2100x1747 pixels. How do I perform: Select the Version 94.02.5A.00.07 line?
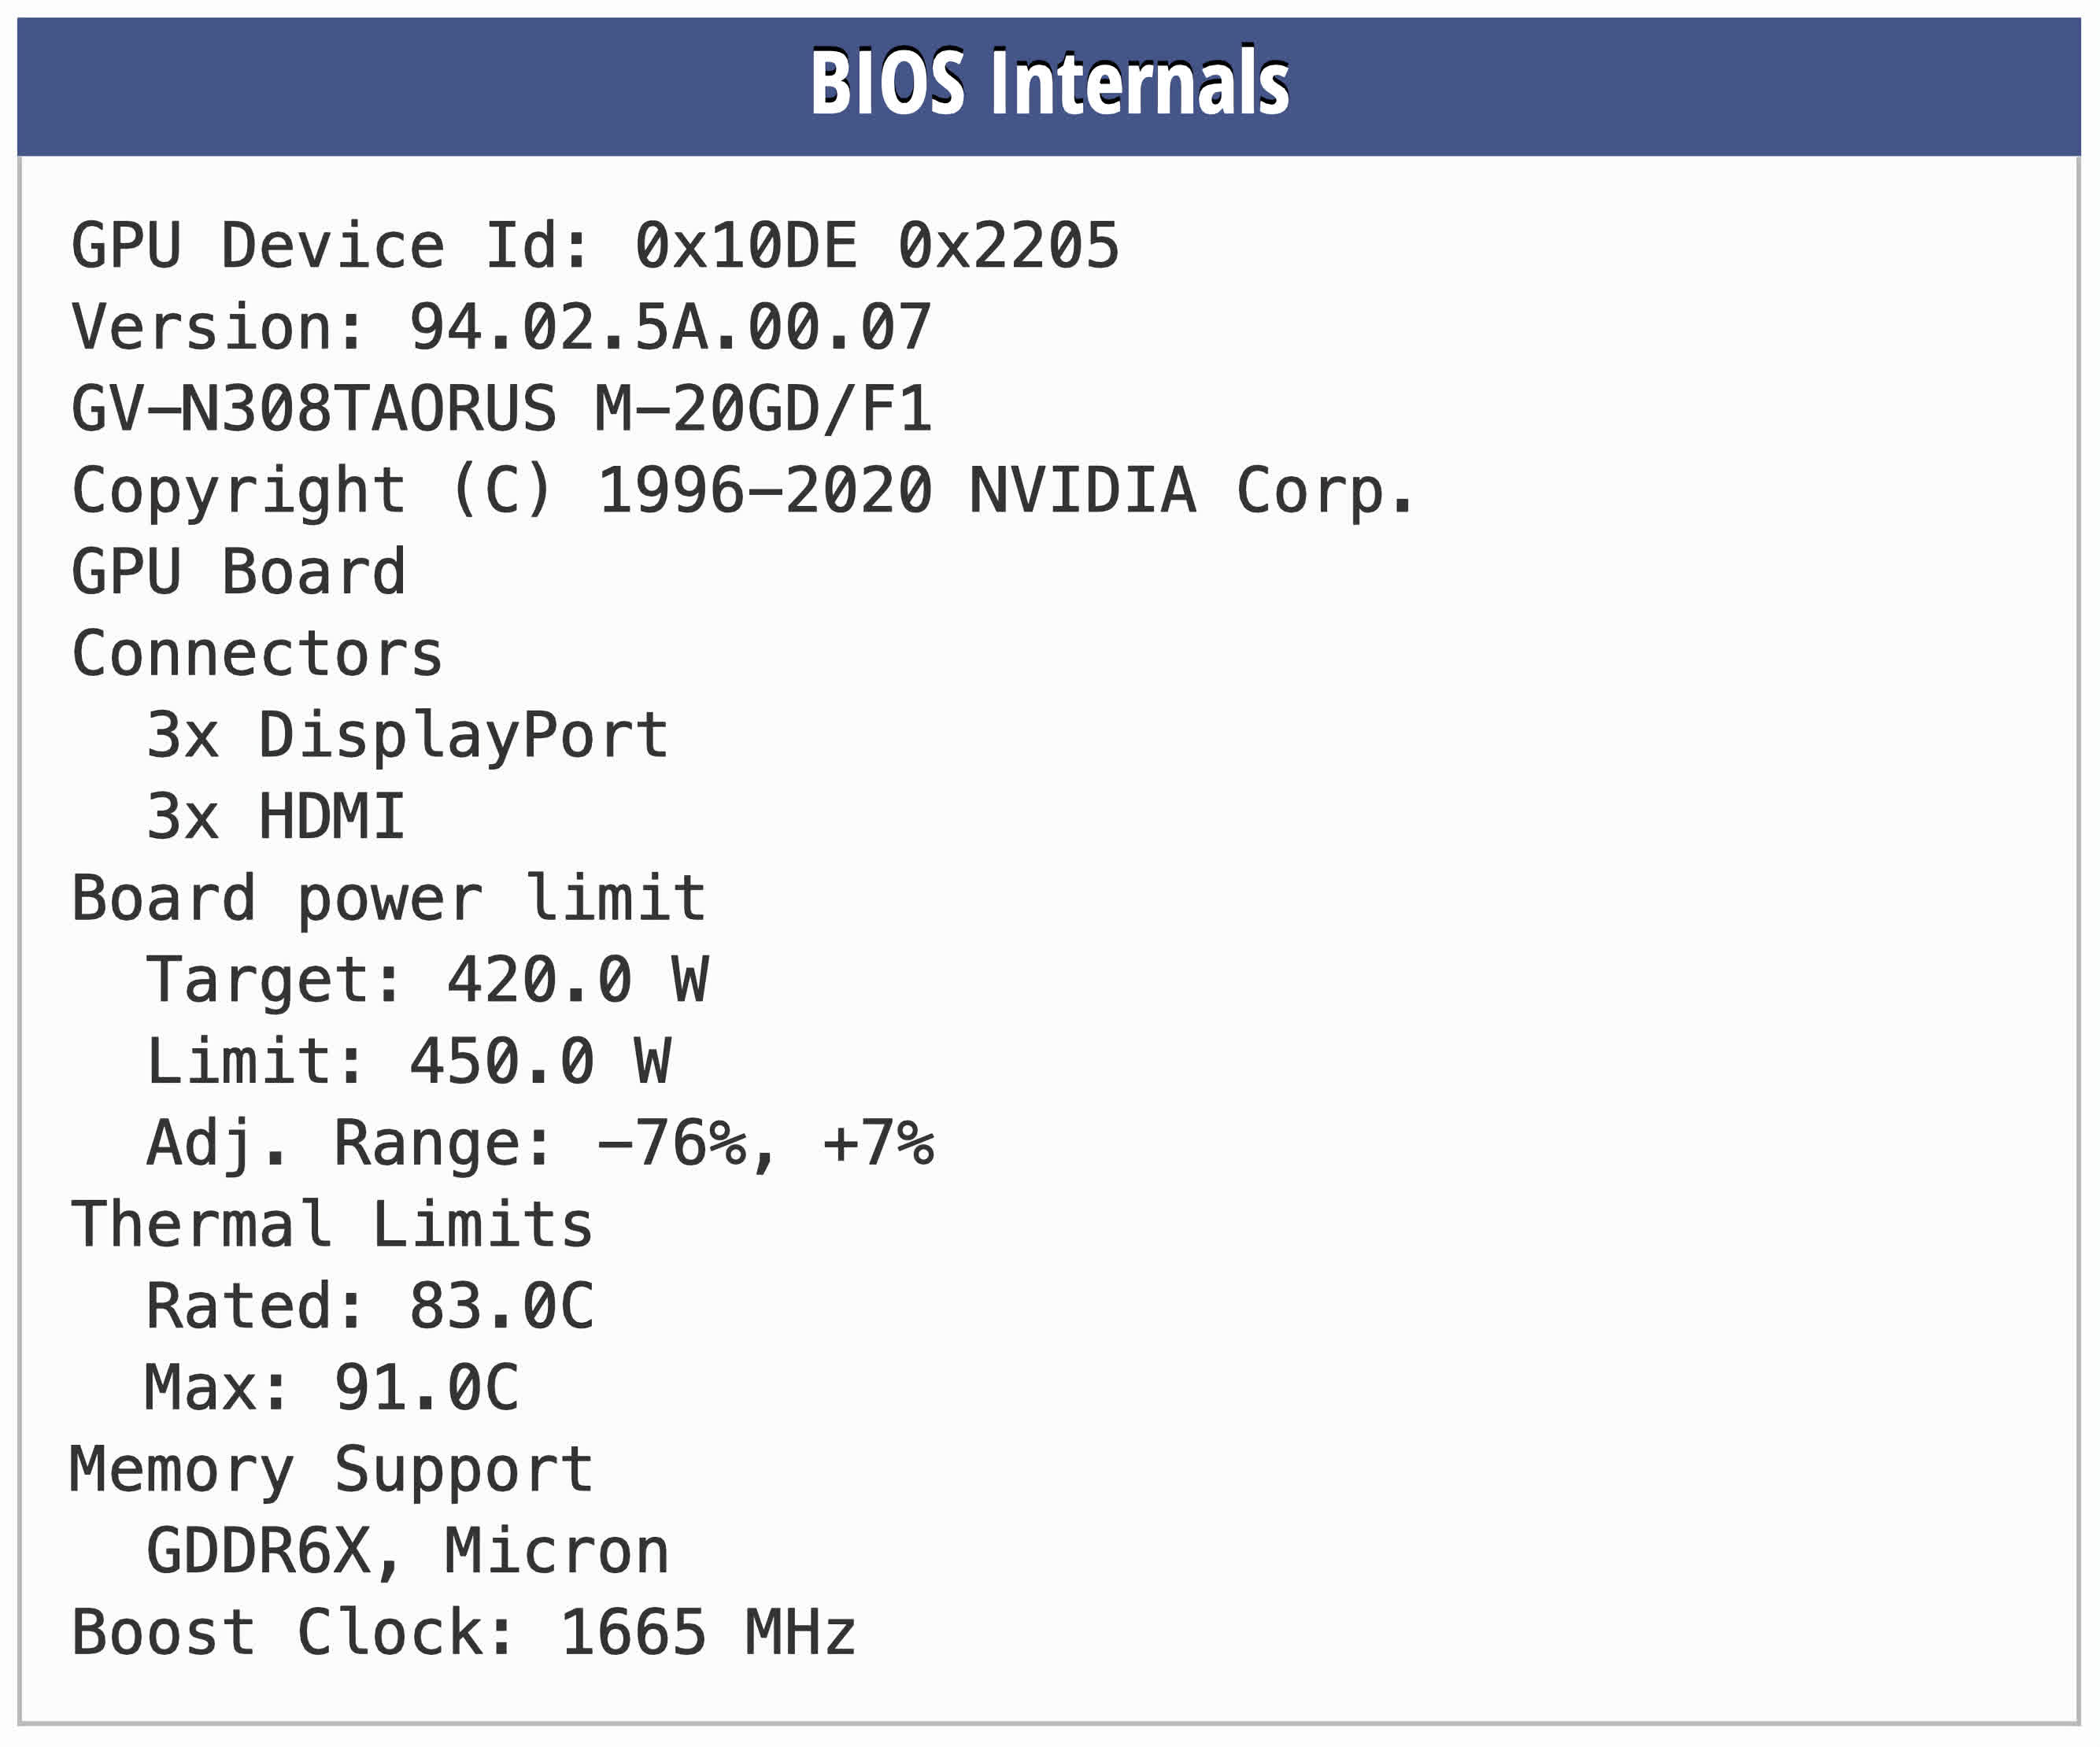pyautogui.click(x=501, y=328)
